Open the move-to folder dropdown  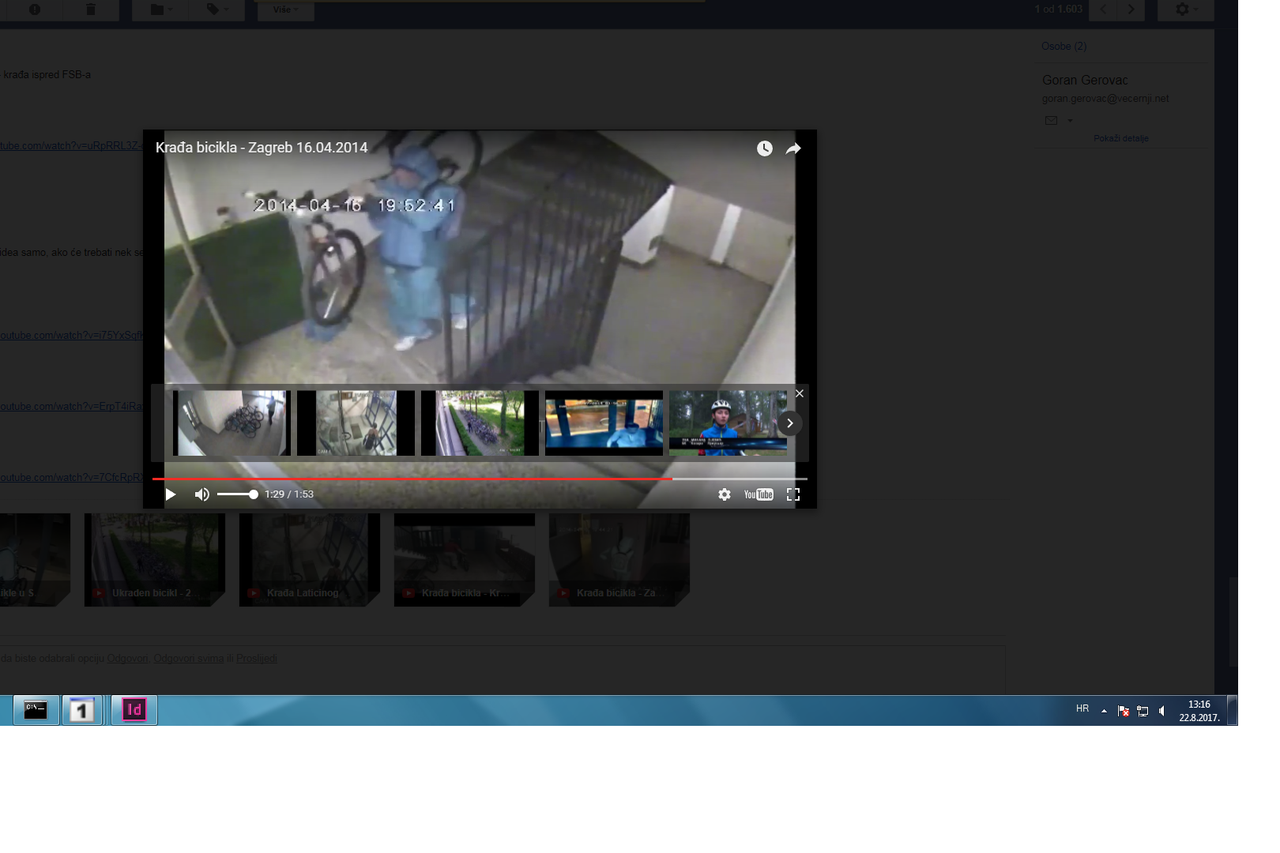(x=161, y=10)
